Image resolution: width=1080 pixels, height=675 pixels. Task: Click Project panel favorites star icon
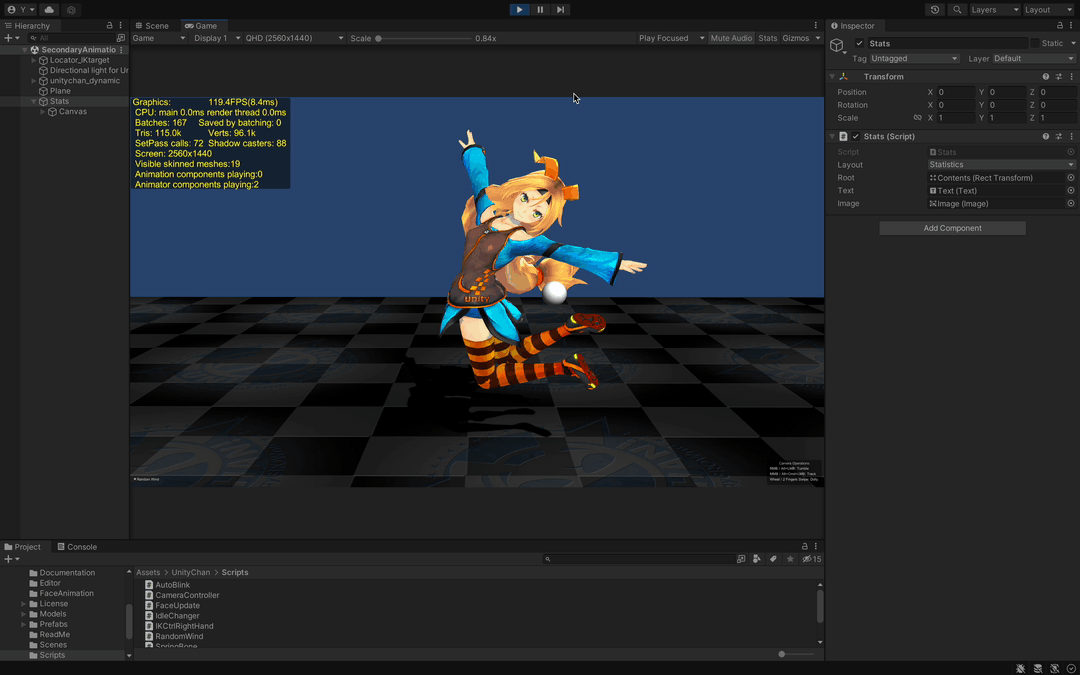pos(790,559)
